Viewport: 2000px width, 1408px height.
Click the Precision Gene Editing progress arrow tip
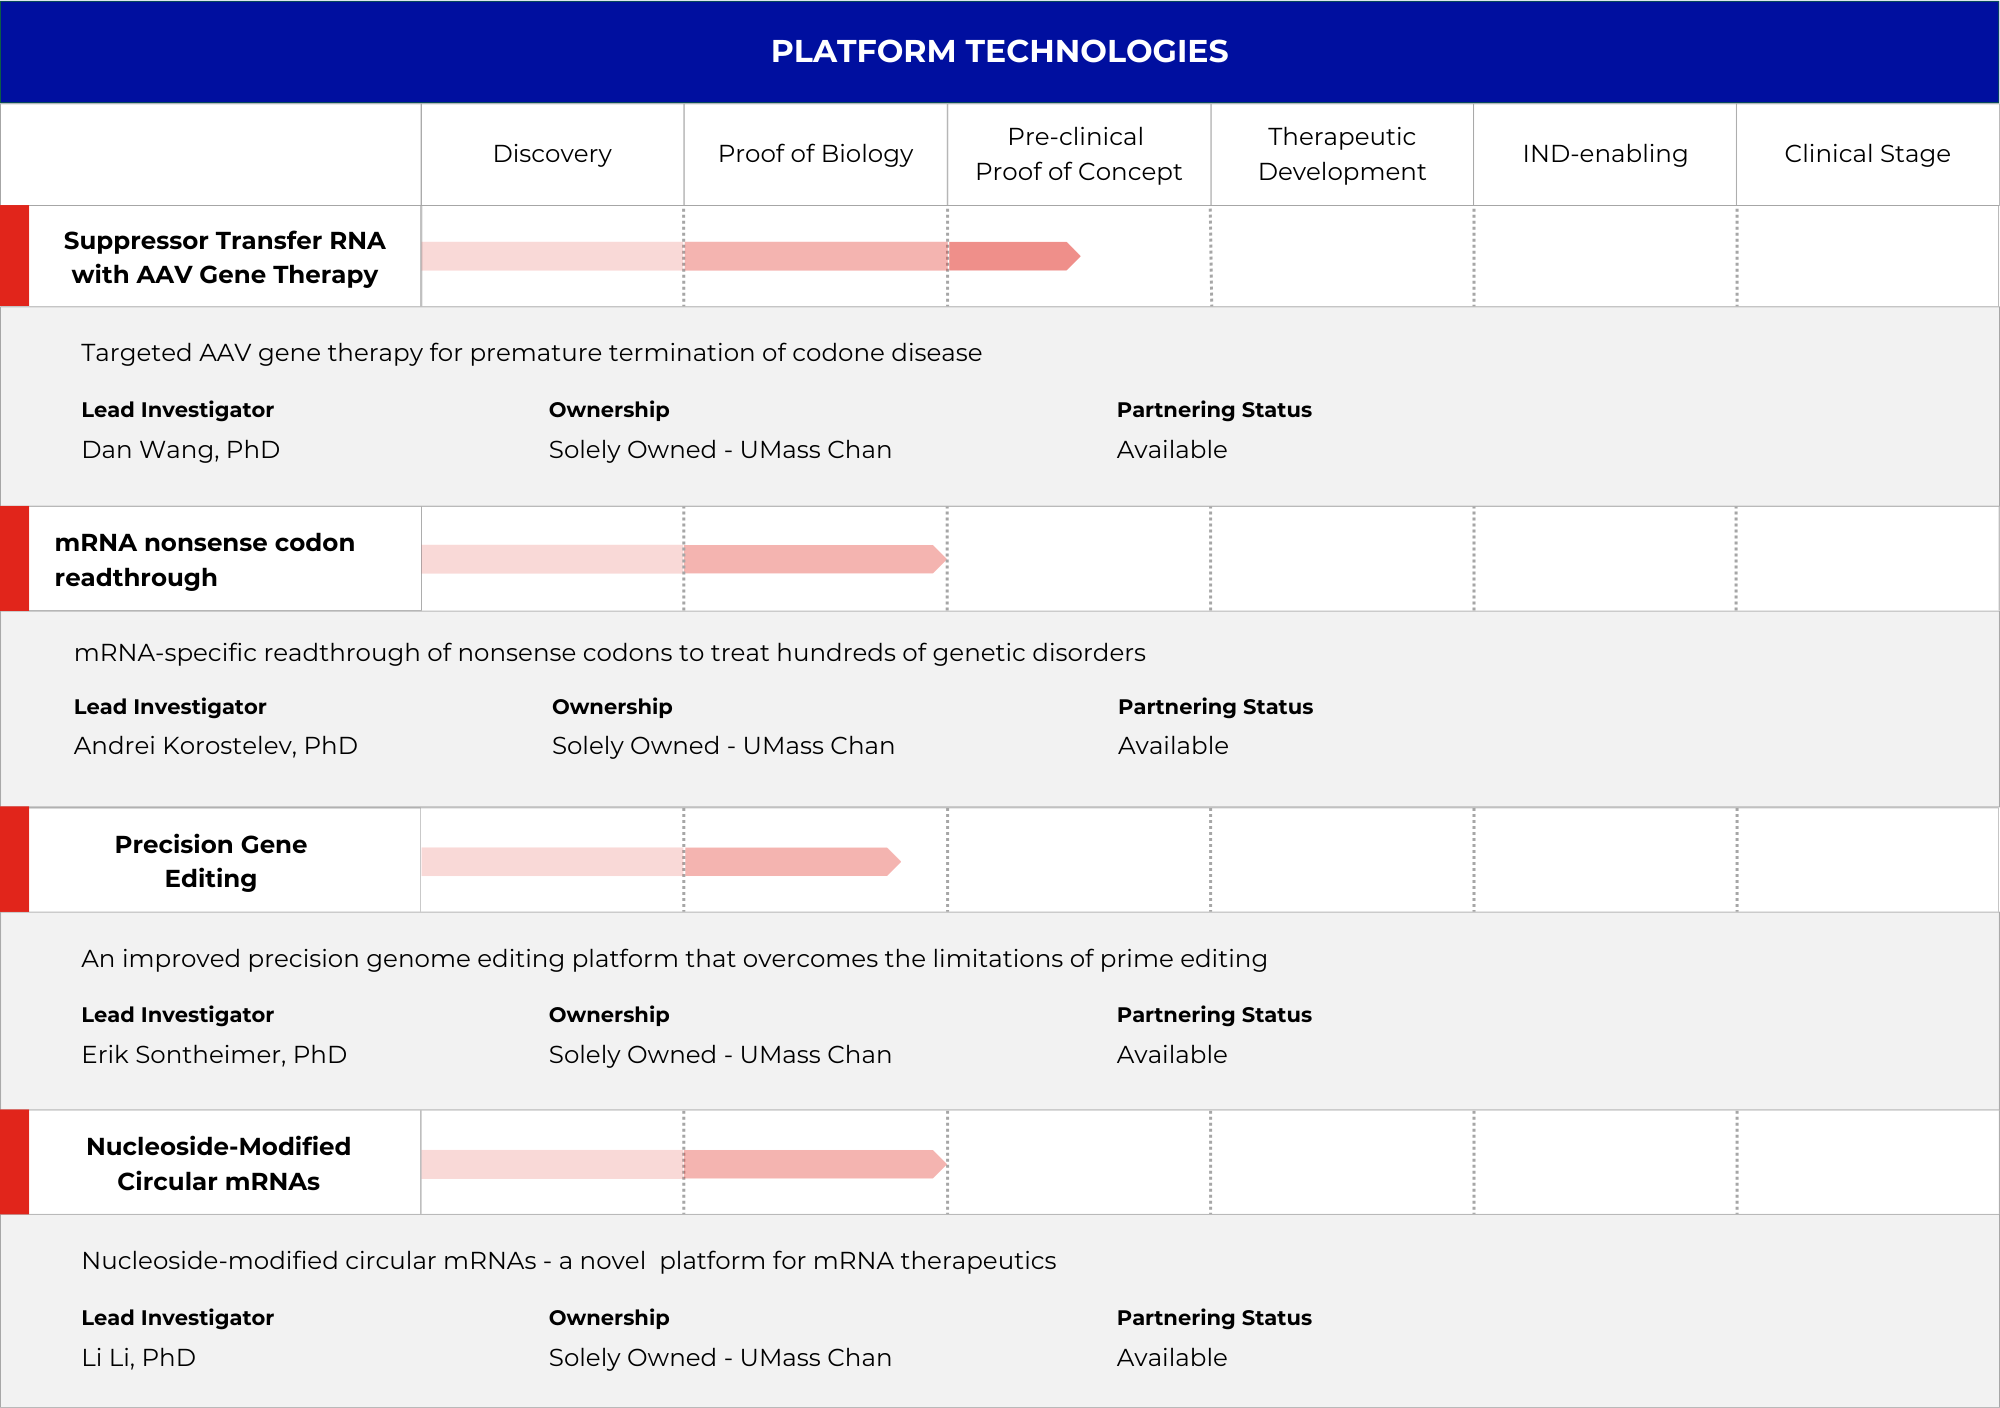tap(893, 862)
